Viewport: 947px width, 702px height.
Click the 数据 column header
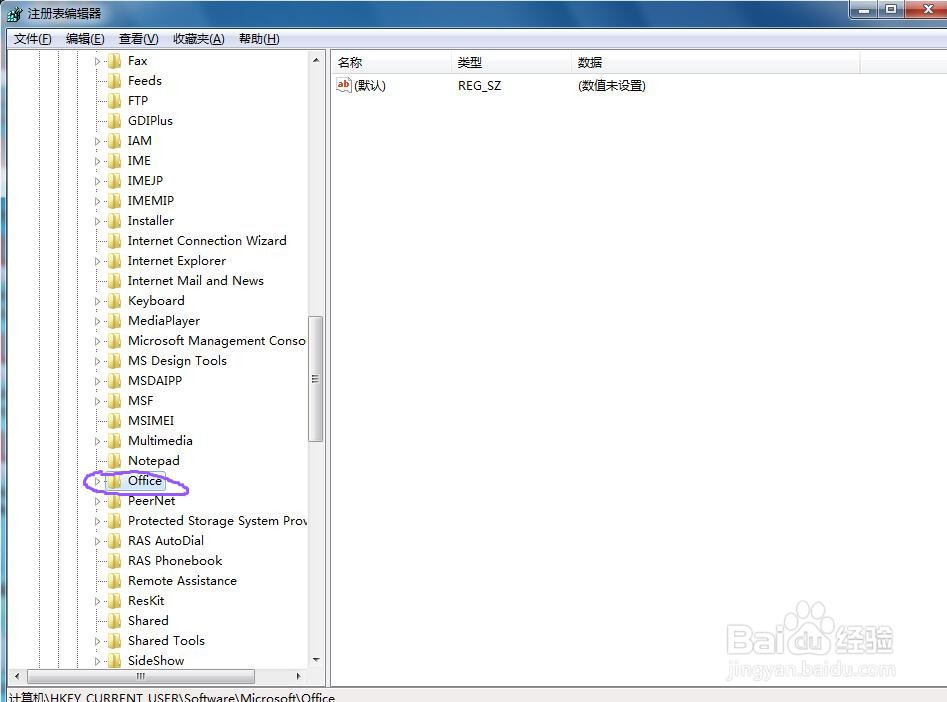point(716,62)
